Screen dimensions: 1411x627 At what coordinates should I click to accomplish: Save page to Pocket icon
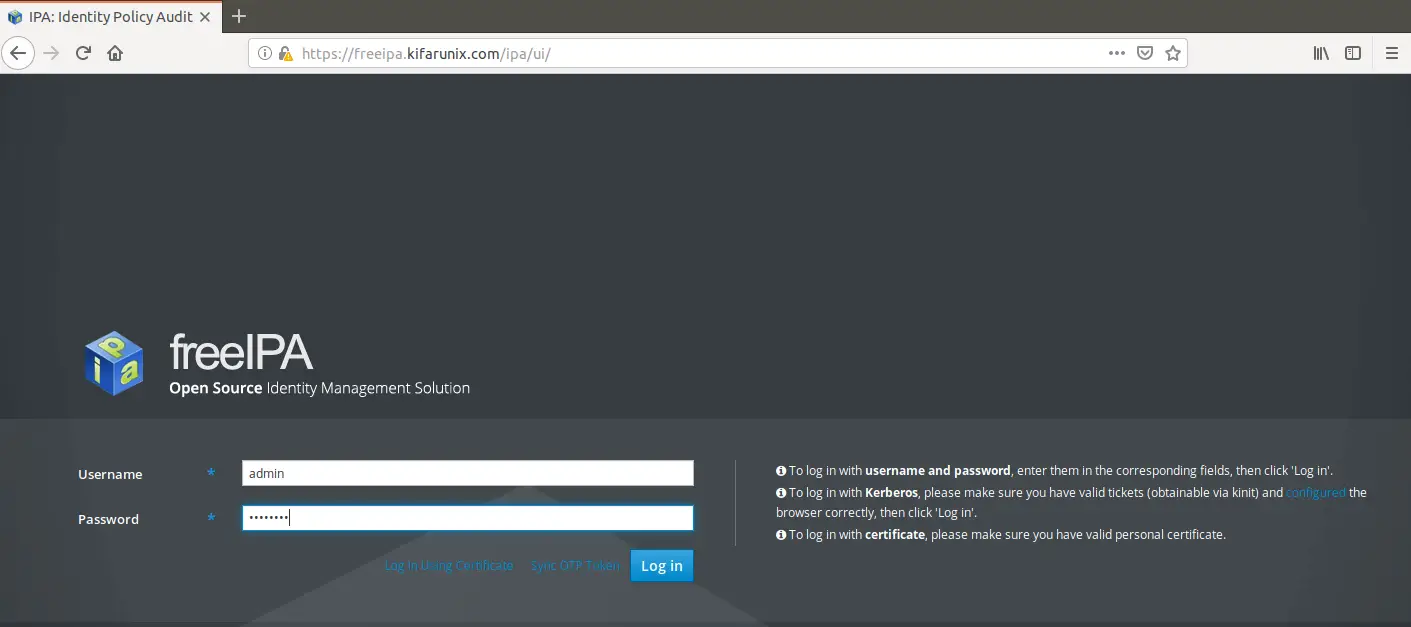coord(1145,53)
